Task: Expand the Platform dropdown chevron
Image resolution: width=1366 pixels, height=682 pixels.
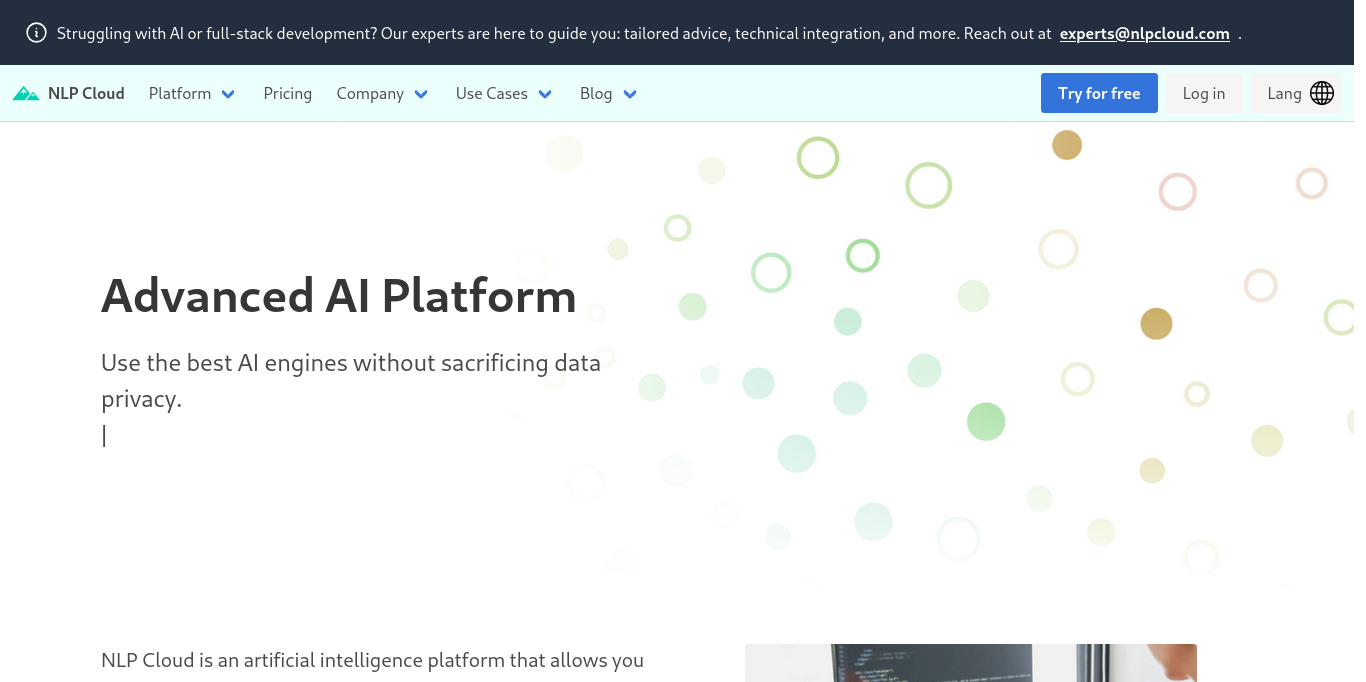Action: click(x=228, y=94)
